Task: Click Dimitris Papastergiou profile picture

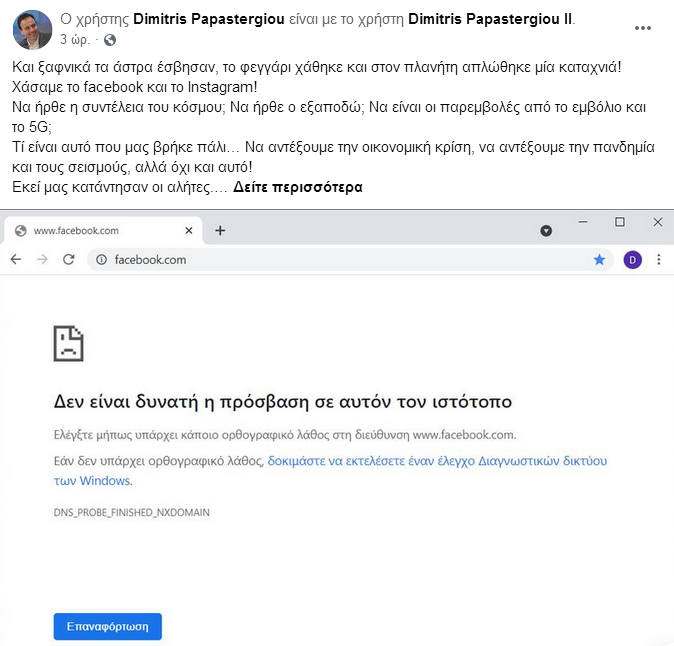Action: (x=33, y=30)
